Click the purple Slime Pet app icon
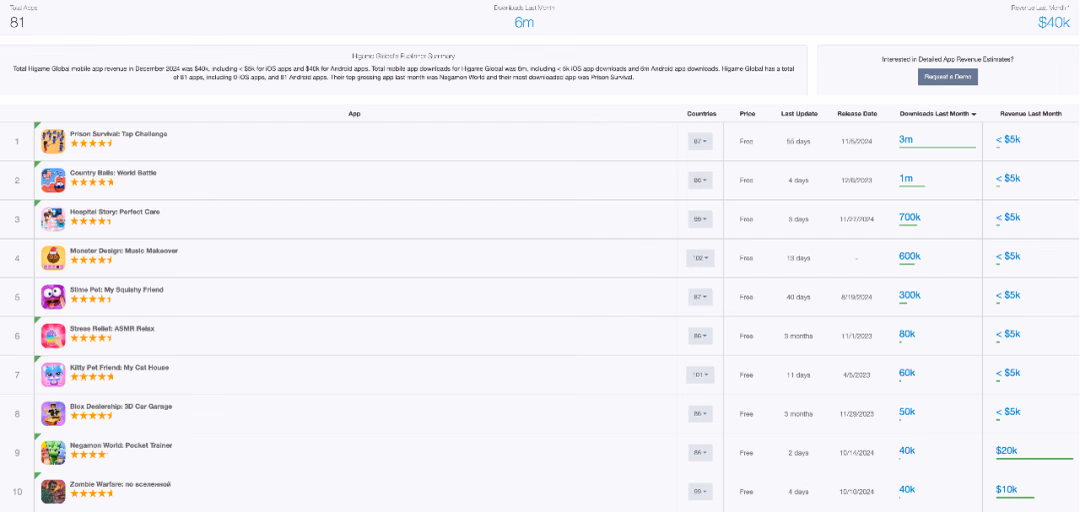 click(53, 297)
